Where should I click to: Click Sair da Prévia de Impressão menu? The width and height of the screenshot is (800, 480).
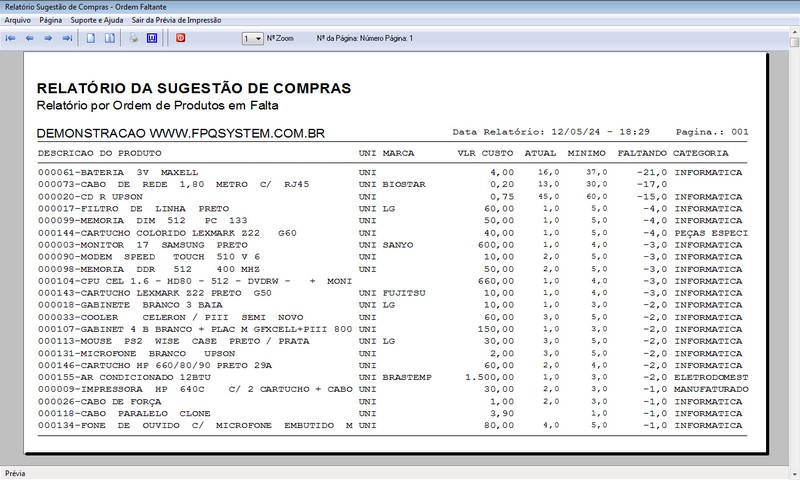pyautogui.click(x=177, y=20)
